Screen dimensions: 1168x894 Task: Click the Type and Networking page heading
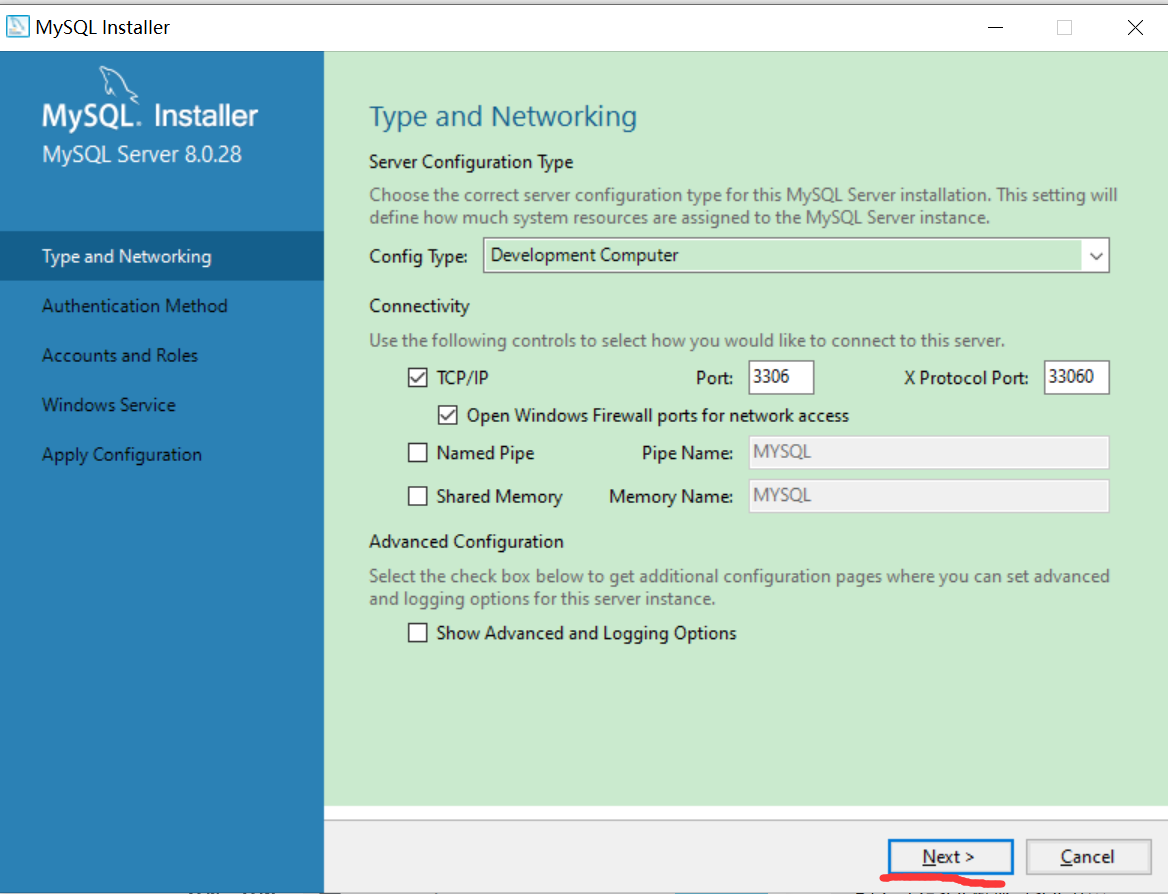pyautogui.click(x=503, y=117)
